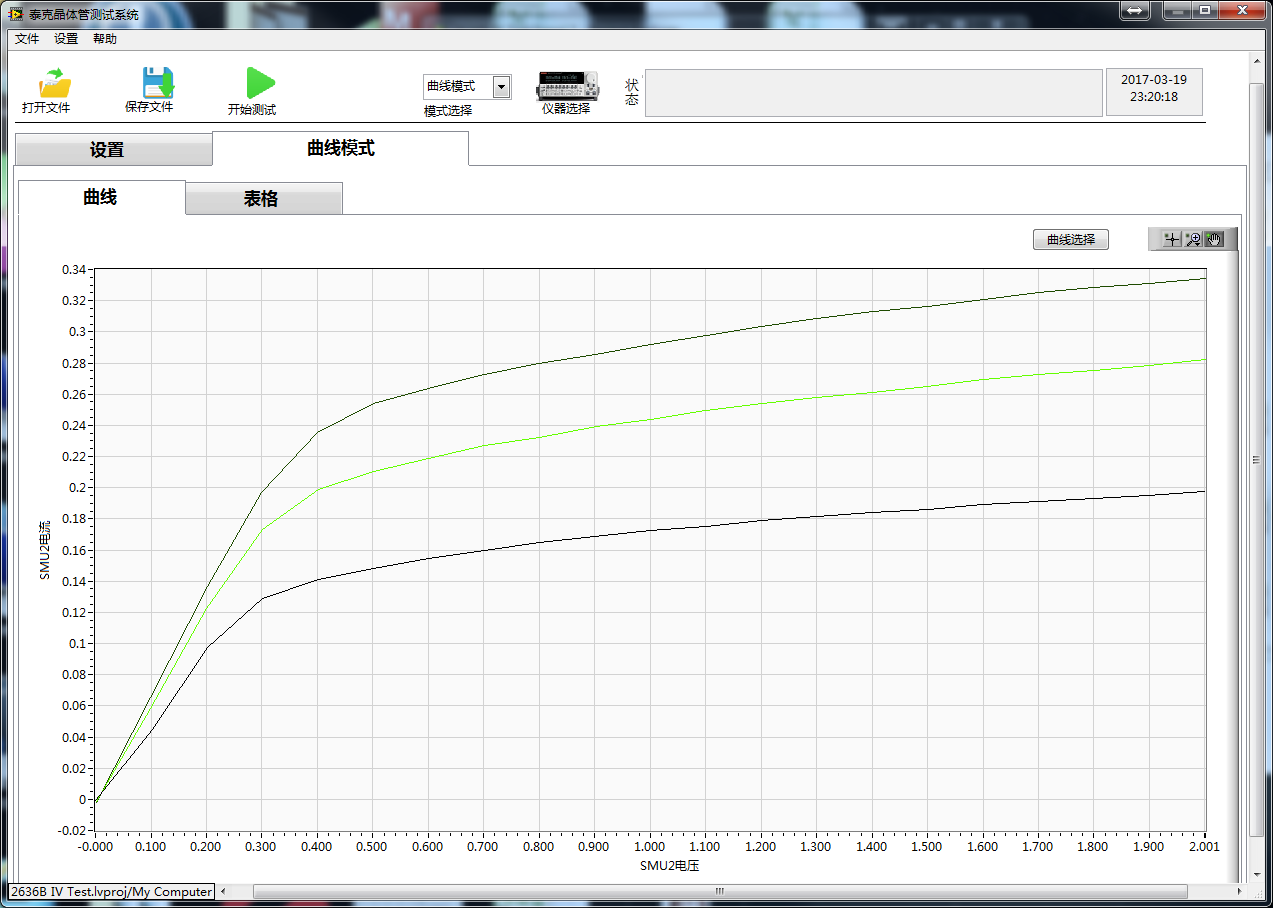This screenshot has width=1273, height=908.
Task: Click the 曲线选择 button
Action: [1070, 240]
